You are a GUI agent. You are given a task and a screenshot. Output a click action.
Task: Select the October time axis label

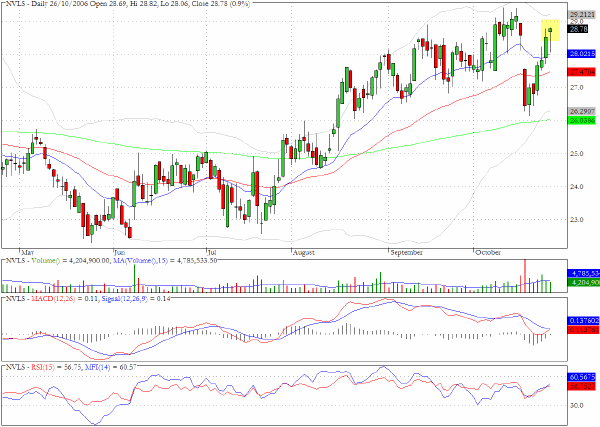488,253
